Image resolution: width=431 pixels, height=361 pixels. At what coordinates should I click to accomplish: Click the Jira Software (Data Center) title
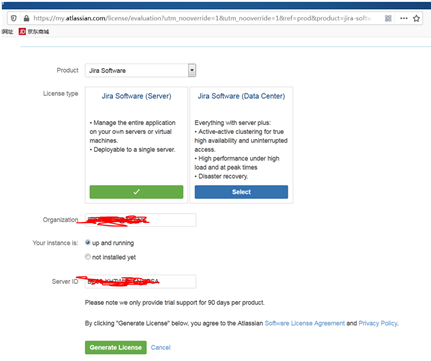tap(241, 96)
